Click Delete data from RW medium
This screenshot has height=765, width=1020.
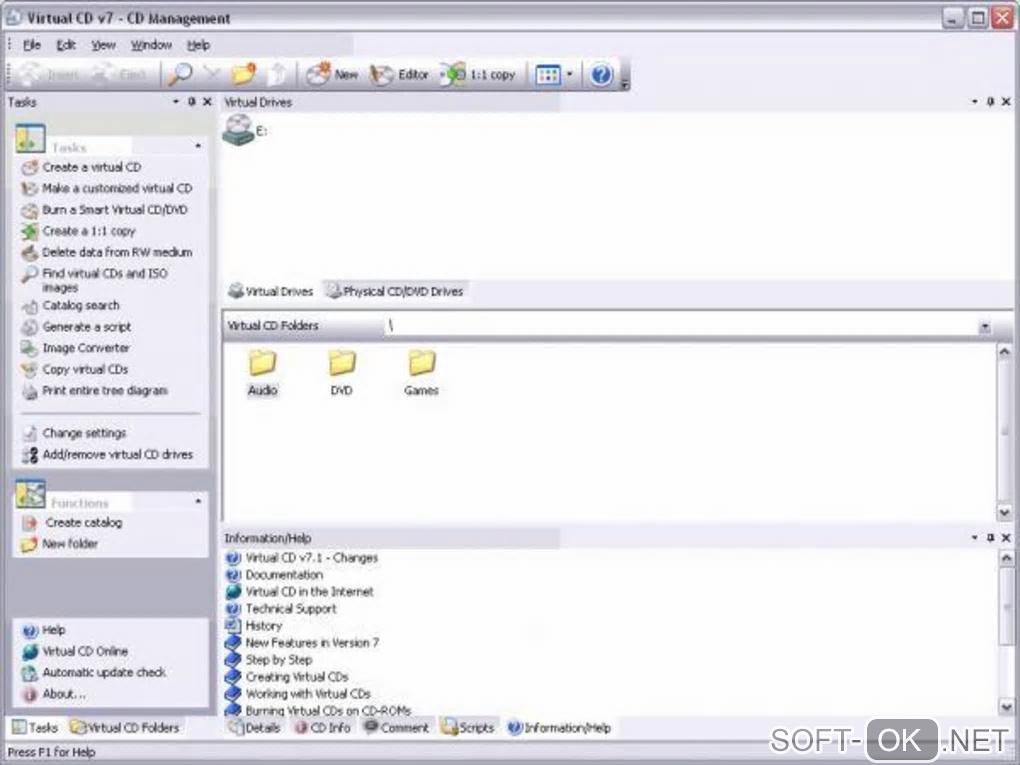tap(107, 252)
